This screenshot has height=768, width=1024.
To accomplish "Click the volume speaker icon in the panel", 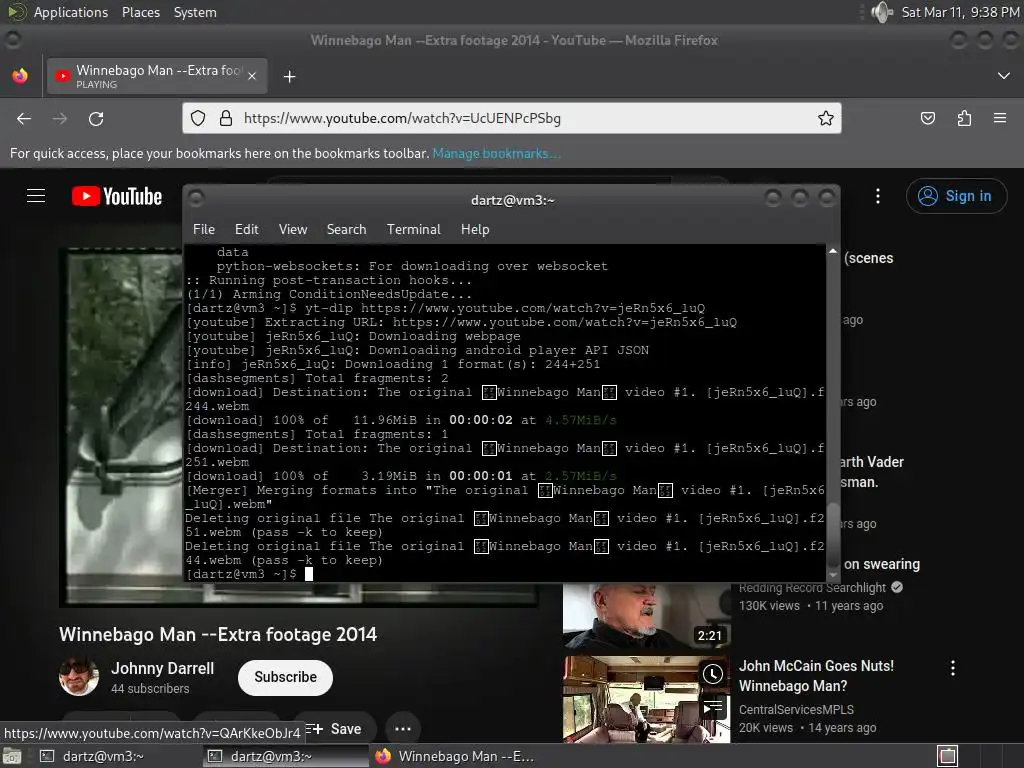I will (x=882, y=12).
